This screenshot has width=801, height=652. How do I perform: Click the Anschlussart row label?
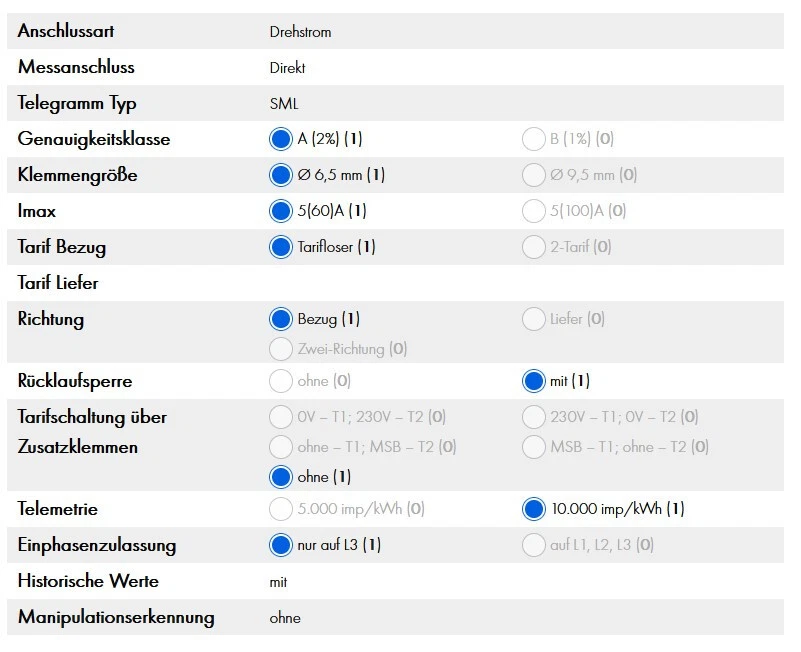66,32
